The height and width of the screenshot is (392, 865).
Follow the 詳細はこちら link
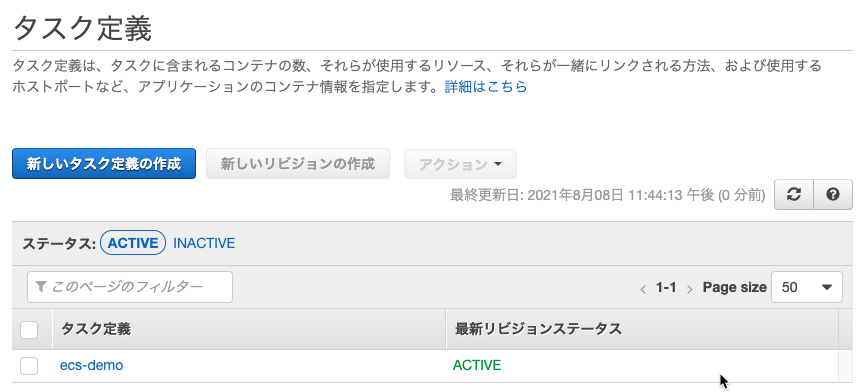[x=486, y=87]
